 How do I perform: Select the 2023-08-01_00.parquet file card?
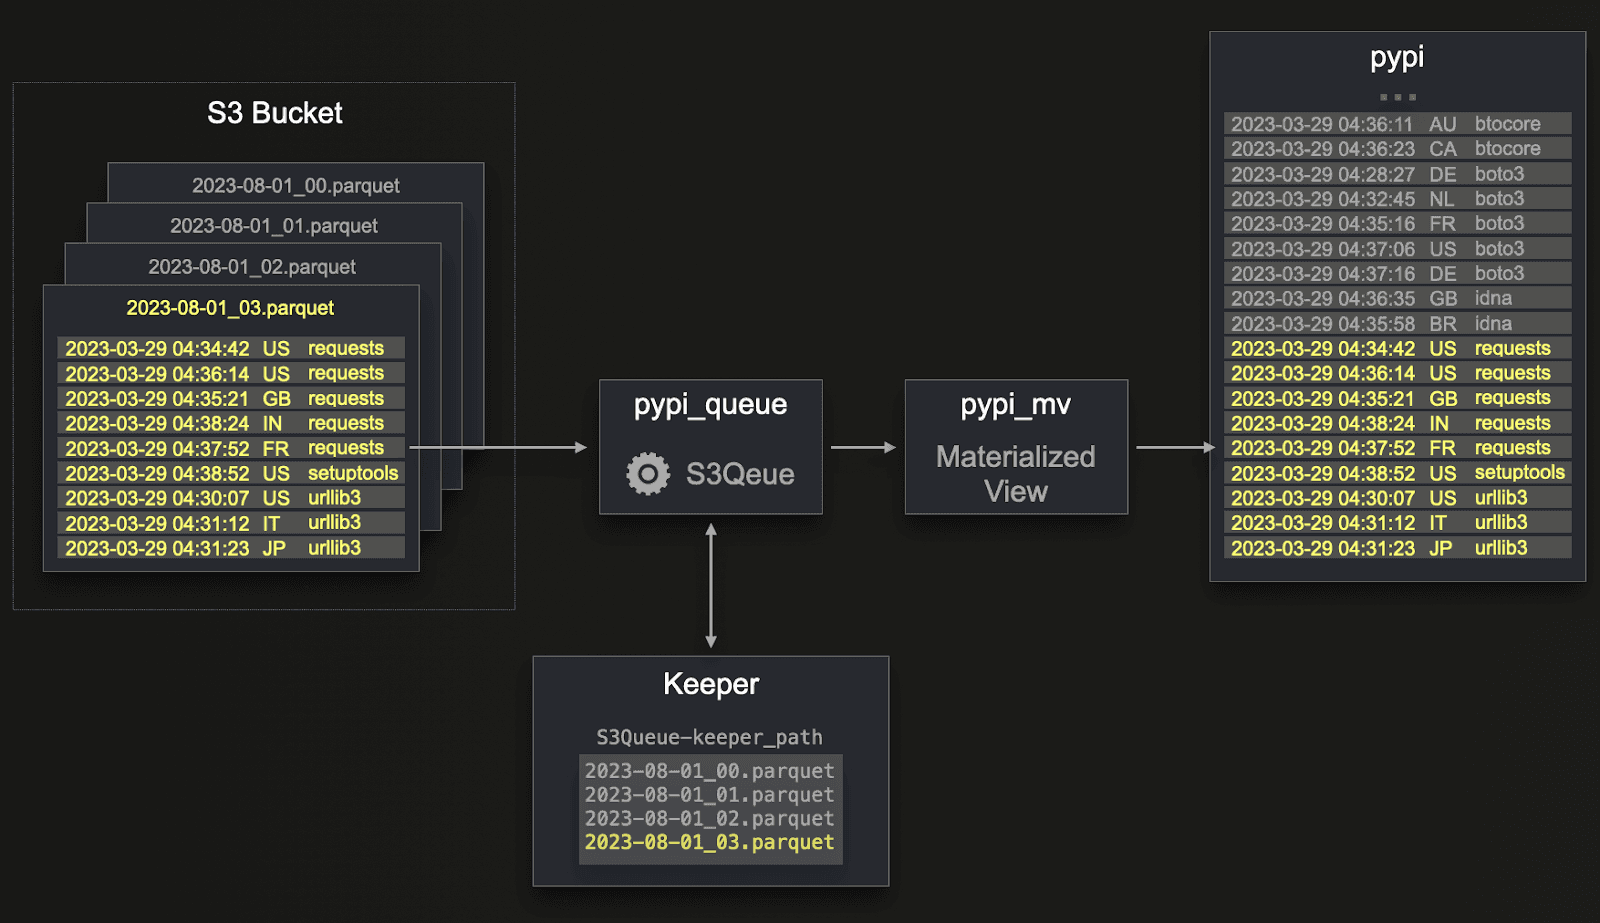coord(296,185)
